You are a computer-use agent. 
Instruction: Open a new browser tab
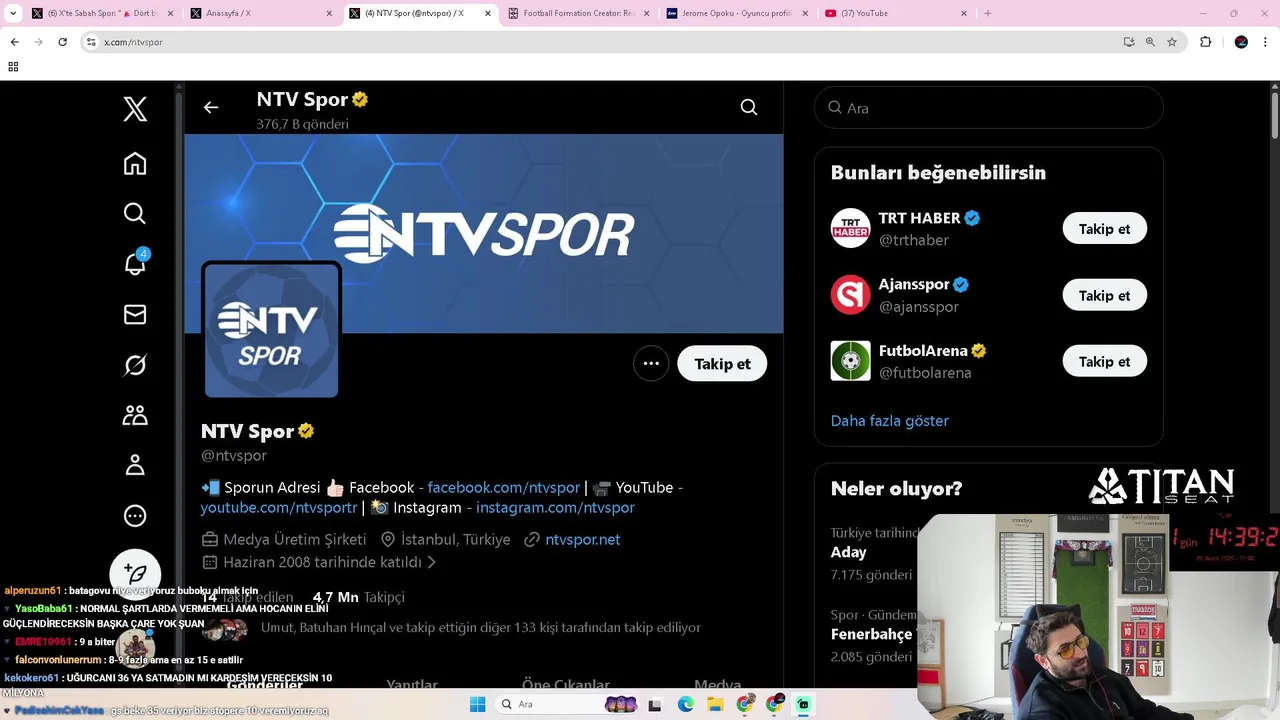[x=988, y=13]
